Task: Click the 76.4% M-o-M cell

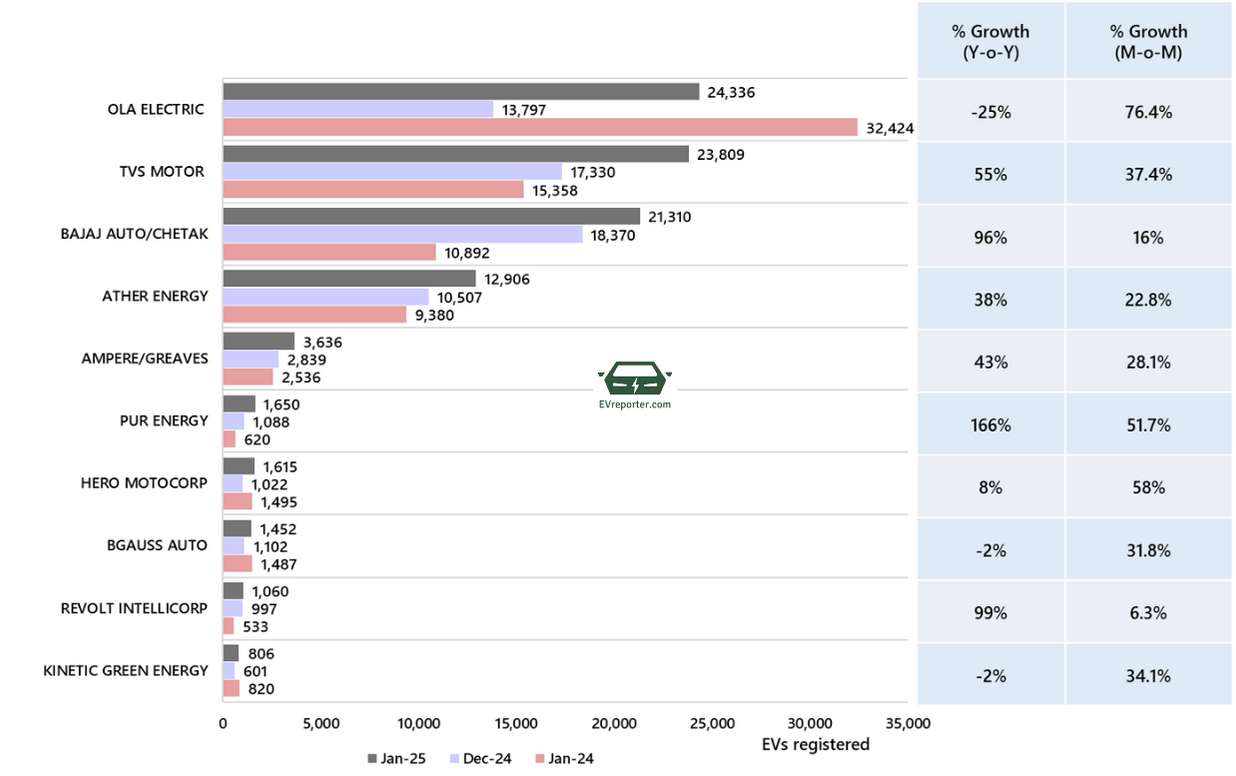Action: coord(1148,112)
